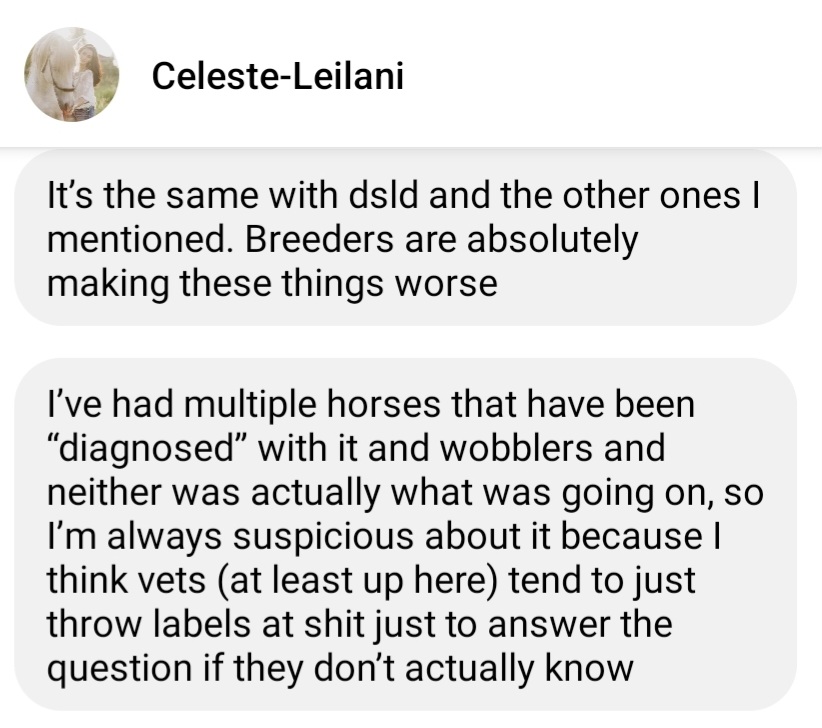The height and width of the screenshot is (728, 822).
Task: Click the word "question" on last line
Action: pyautogui.click(x=120, y=671)
